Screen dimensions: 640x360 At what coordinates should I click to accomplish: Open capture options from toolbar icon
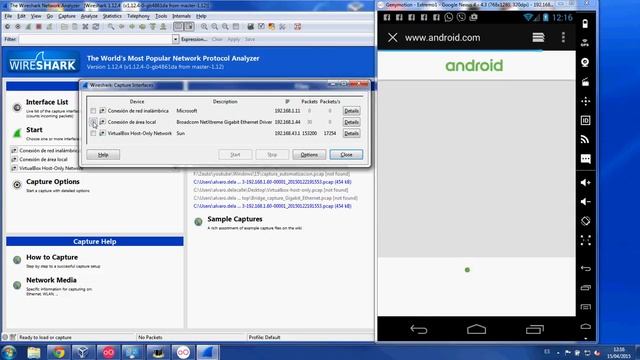(x=18, y=27)
